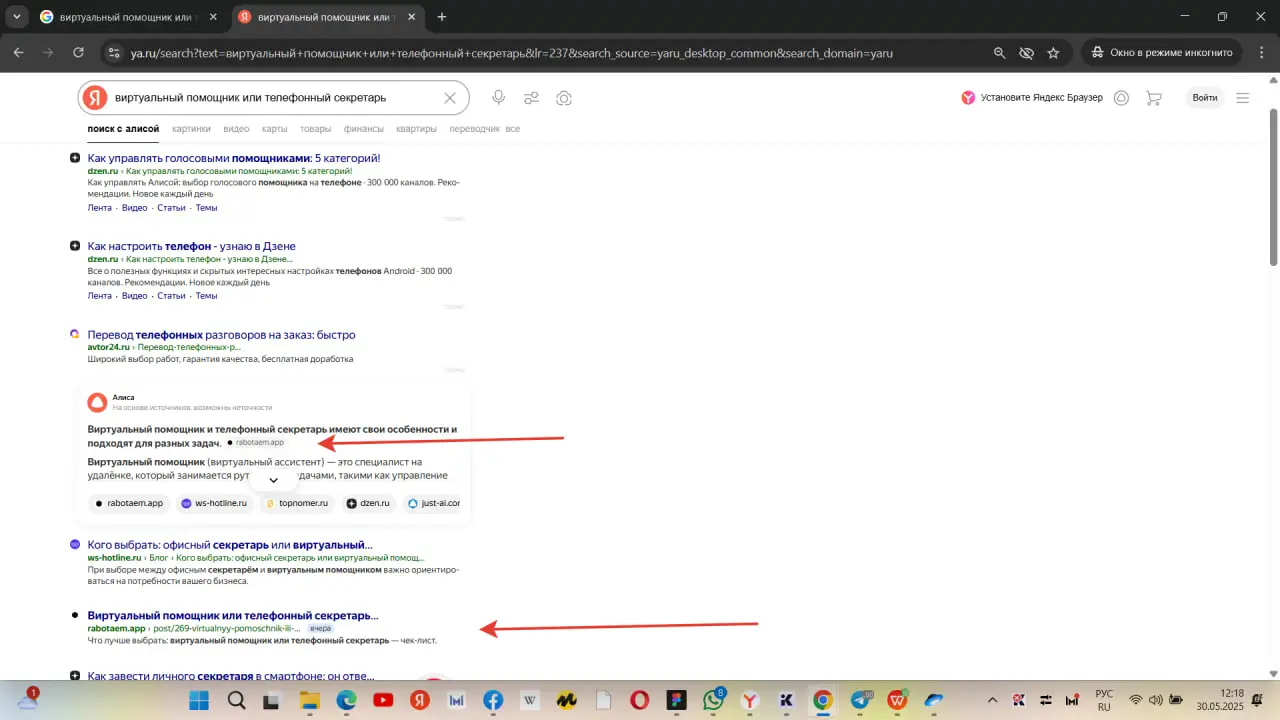Click inside the Yandex search text field
1280x720 pixels.
[275, 98]
